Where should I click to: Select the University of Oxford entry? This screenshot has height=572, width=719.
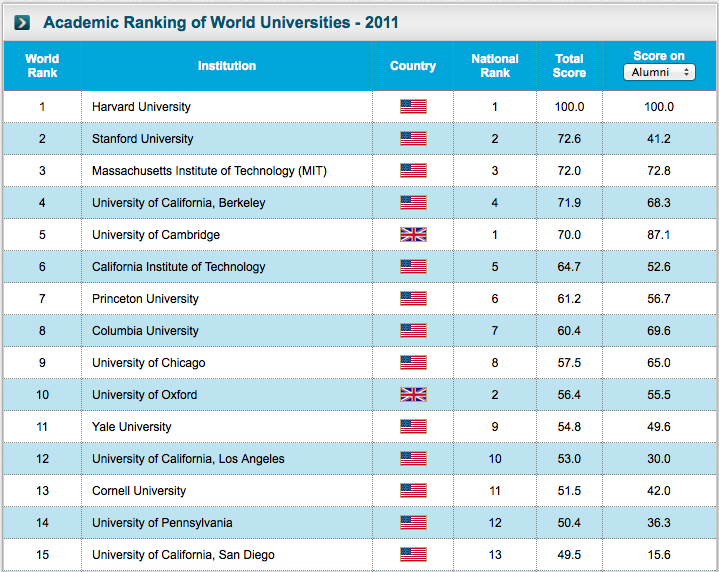coord(144,394)
